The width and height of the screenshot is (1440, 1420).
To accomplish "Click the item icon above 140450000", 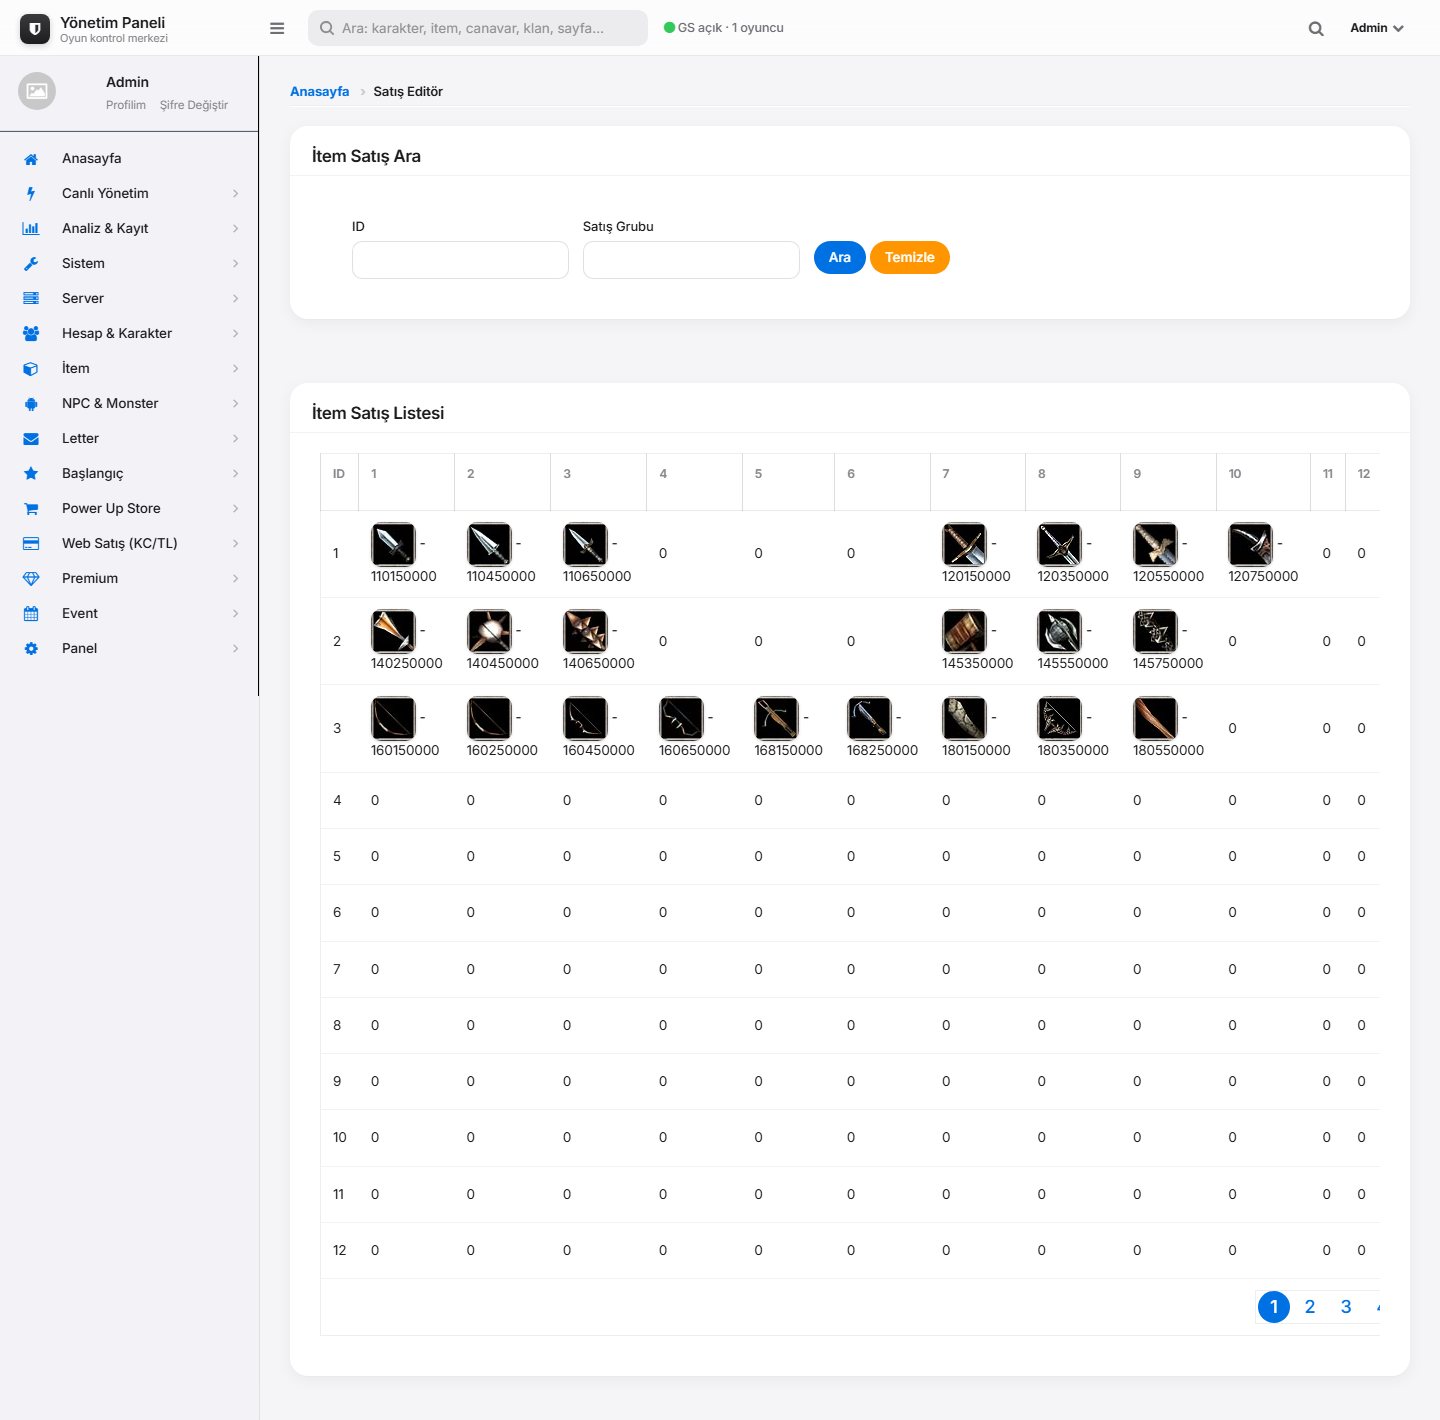I will pos(489,631).
